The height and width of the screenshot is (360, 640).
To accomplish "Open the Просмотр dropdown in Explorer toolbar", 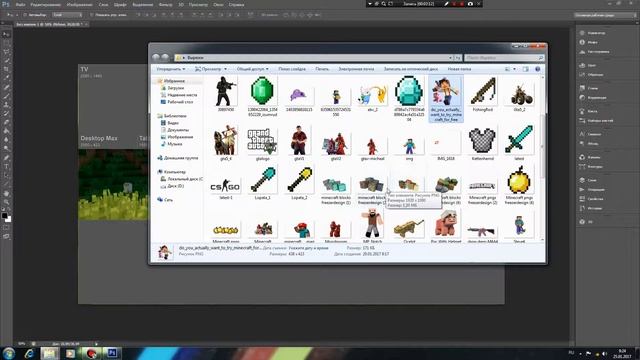I will [211, 69].
